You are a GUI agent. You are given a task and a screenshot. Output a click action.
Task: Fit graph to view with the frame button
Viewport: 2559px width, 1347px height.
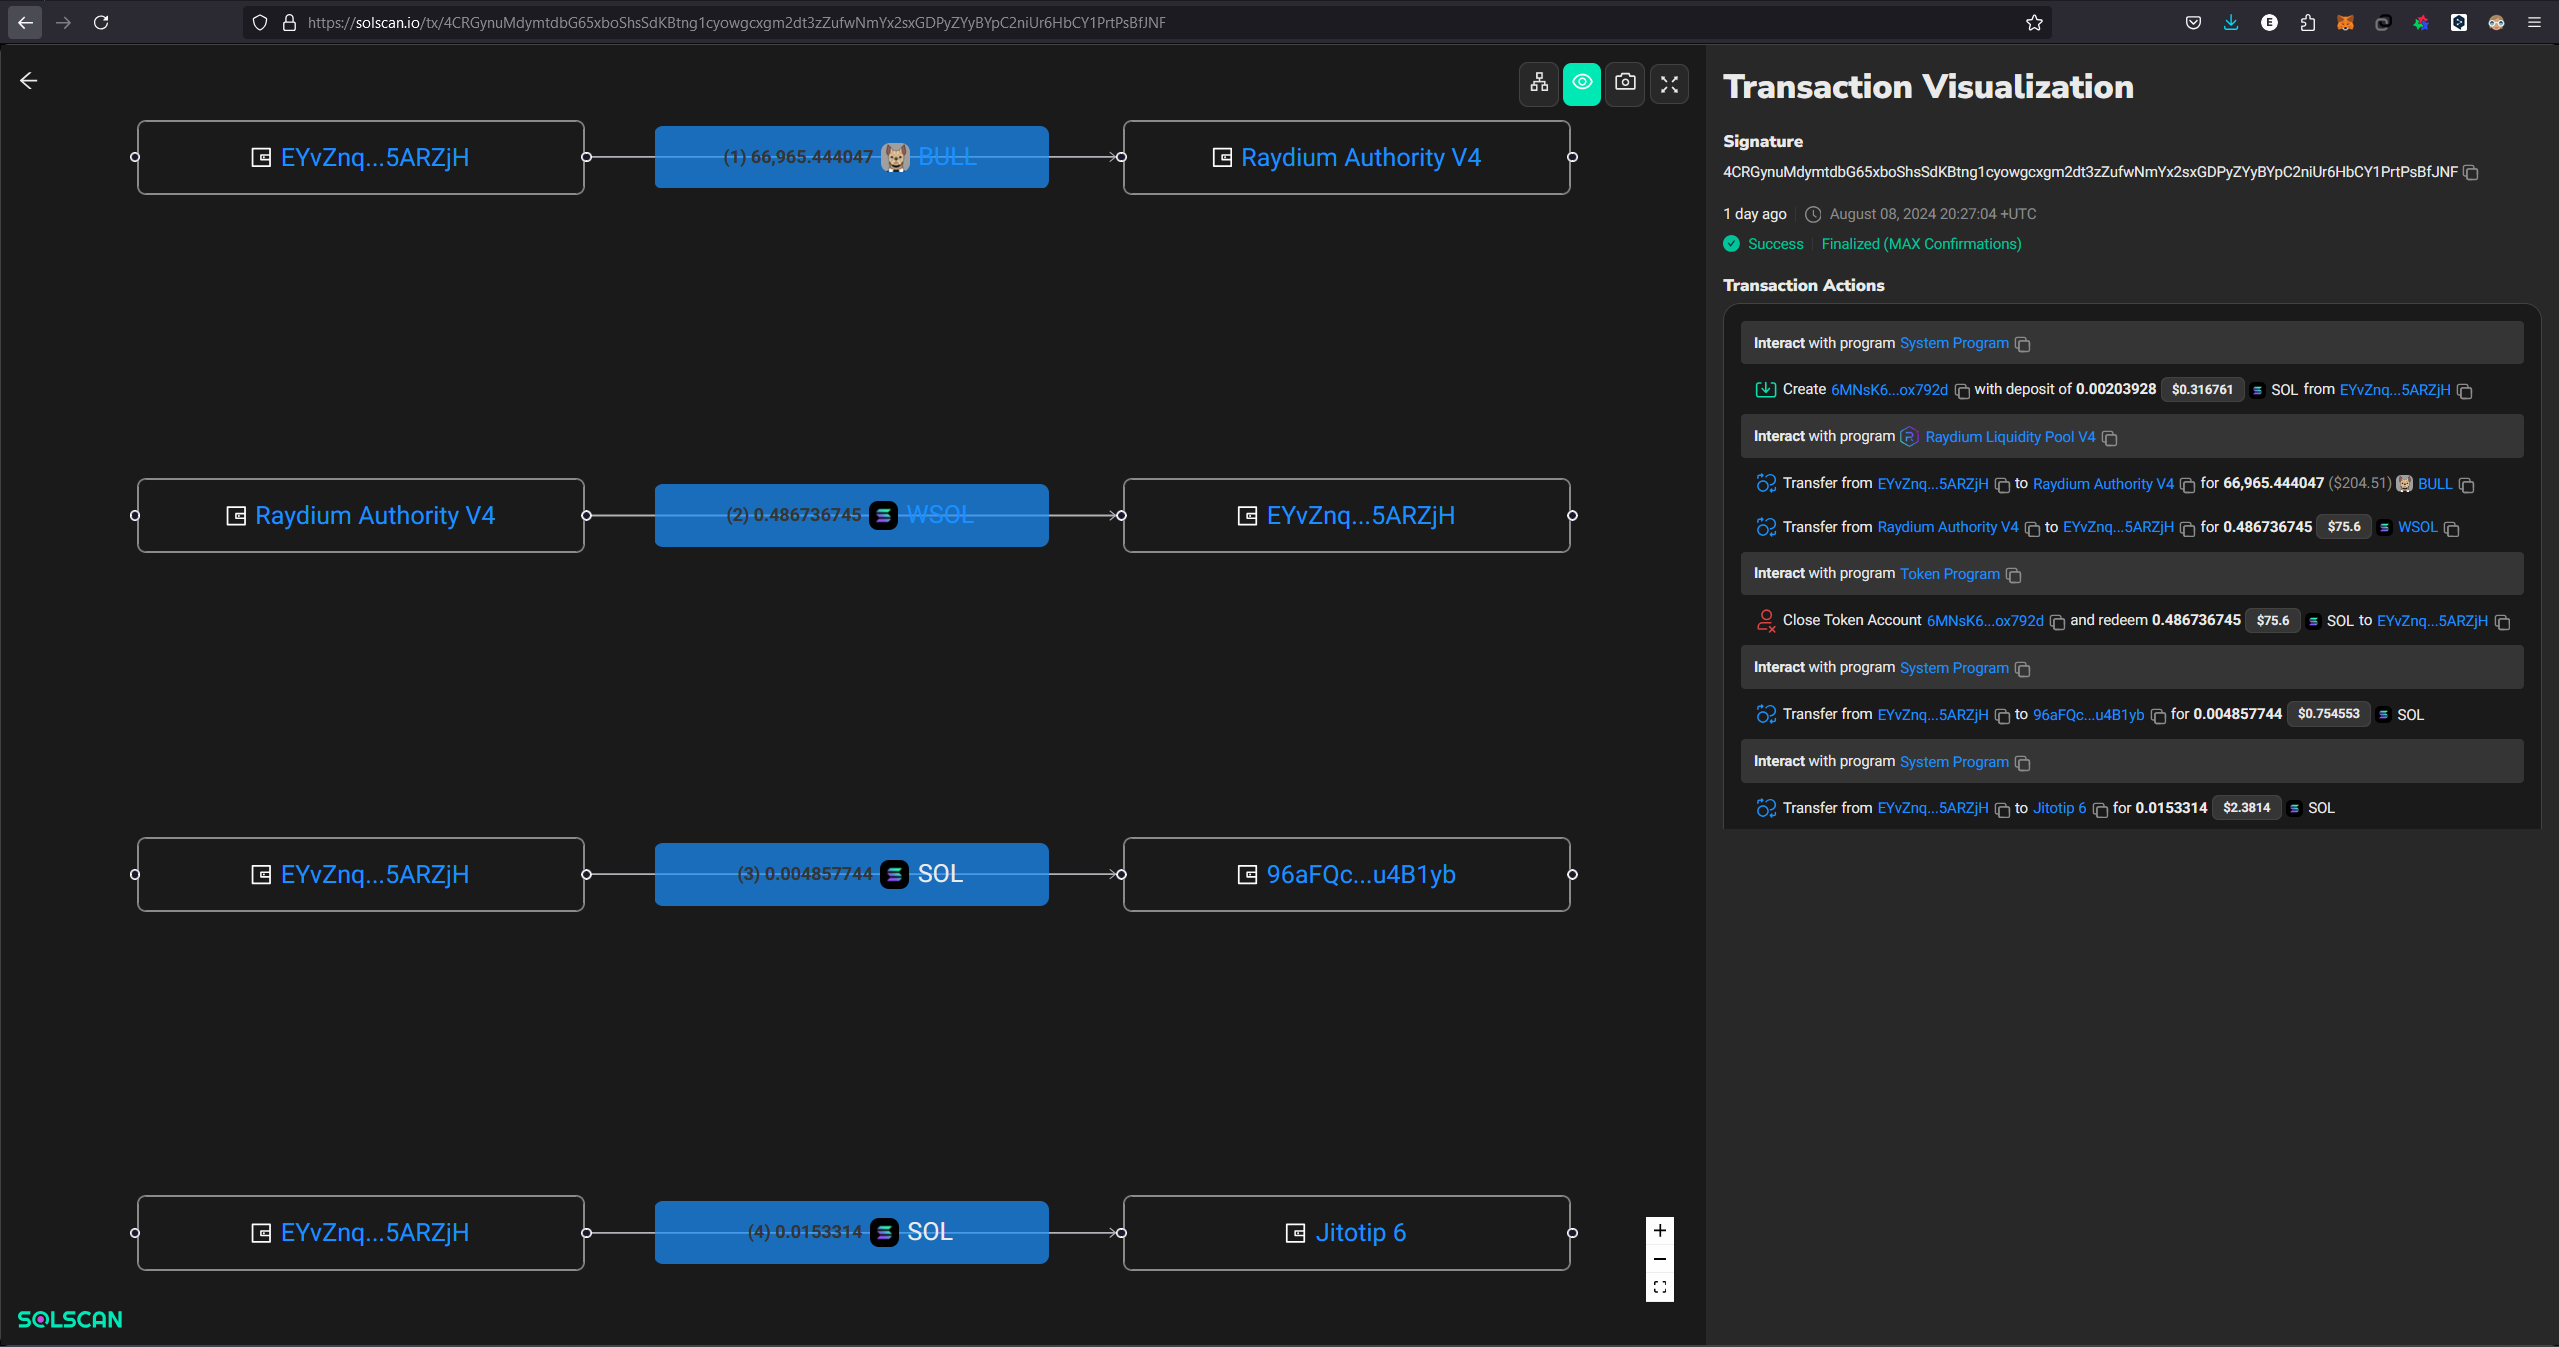[1660, 1287]
